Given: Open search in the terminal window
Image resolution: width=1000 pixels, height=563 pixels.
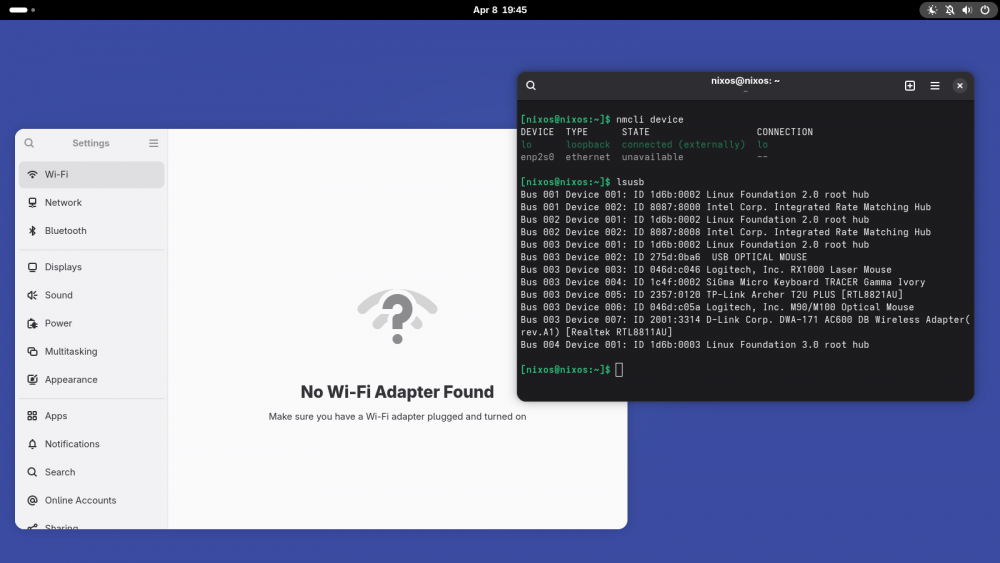Looking at the screenshot, I should [x=531, y=85].
